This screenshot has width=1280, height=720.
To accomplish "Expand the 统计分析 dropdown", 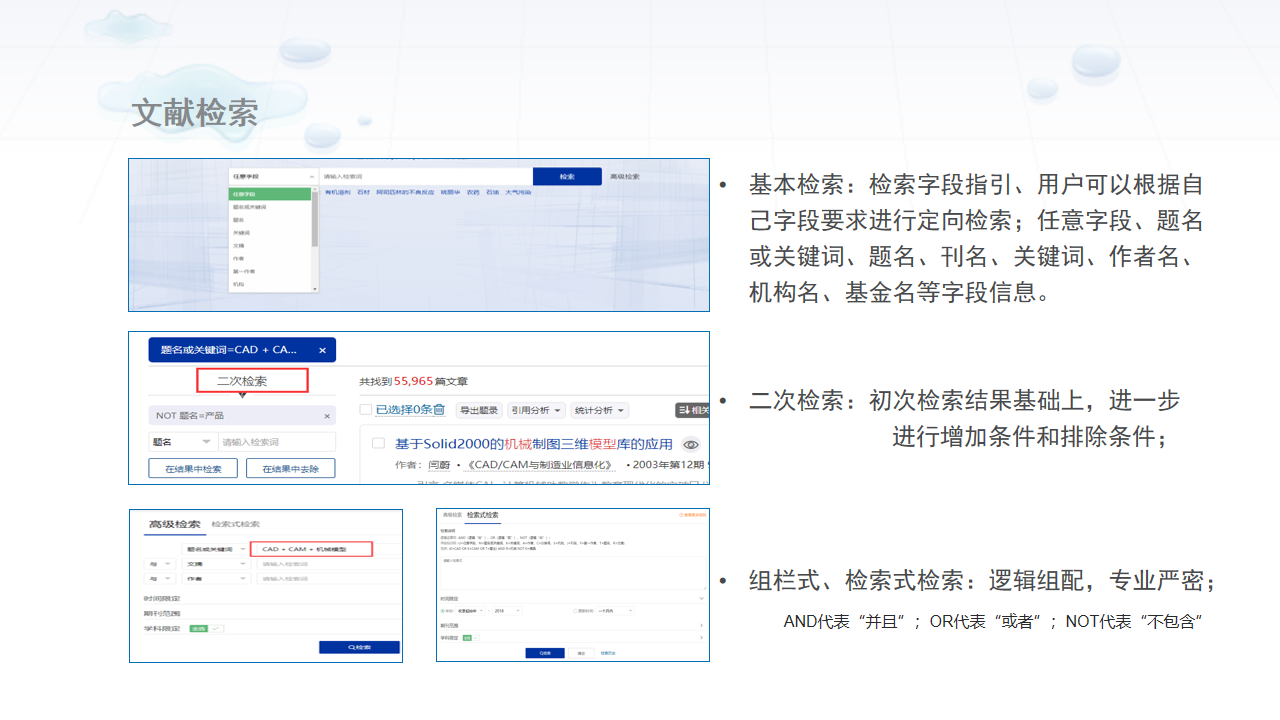I will pyautogui.click(x=600, y=410).
